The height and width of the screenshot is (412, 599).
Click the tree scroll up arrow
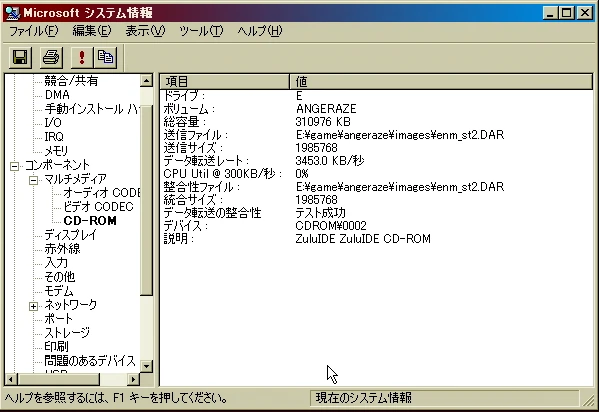tap(147, 81)
